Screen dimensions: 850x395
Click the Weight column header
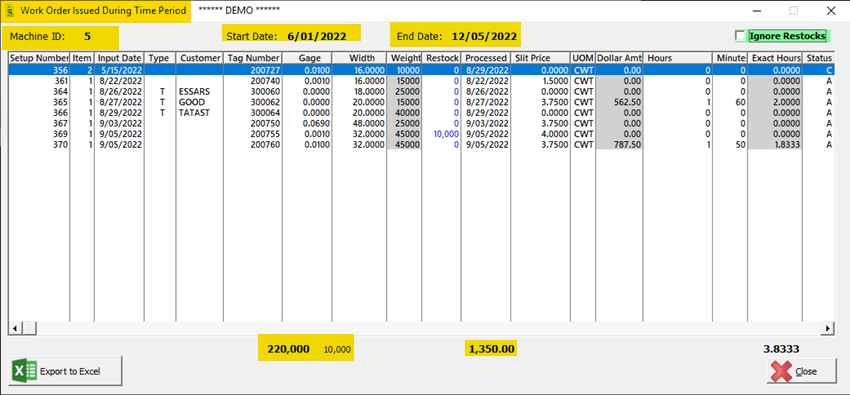(404, 58)
